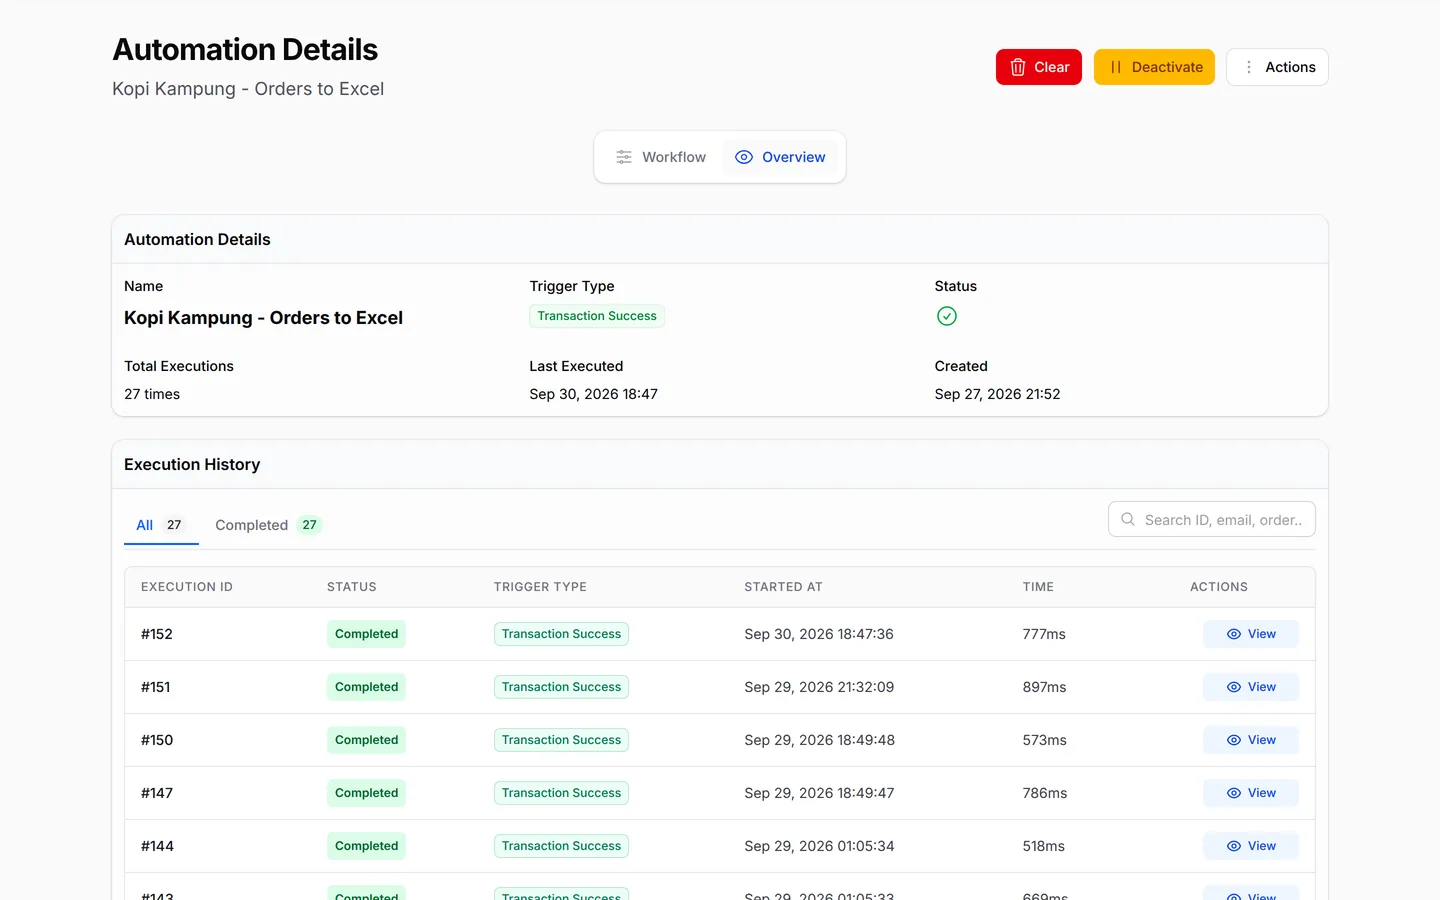Viewport: 1440px width, 900px height.
Task: Click the TIME column header
Action: point(1038,587)
